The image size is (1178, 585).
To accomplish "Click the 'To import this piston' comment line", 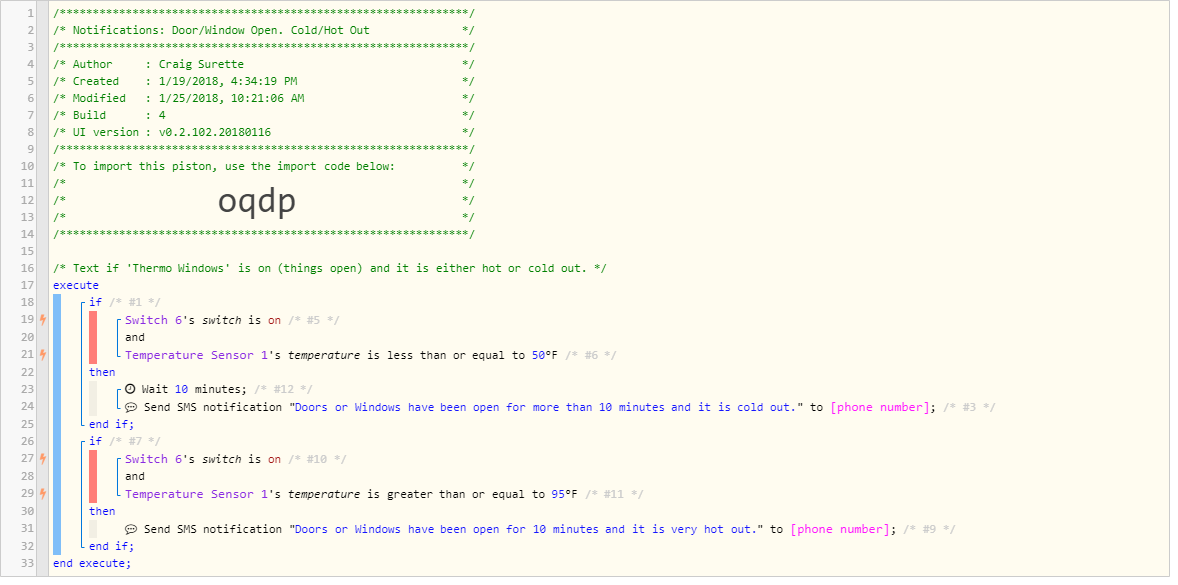I will (264, 166).
